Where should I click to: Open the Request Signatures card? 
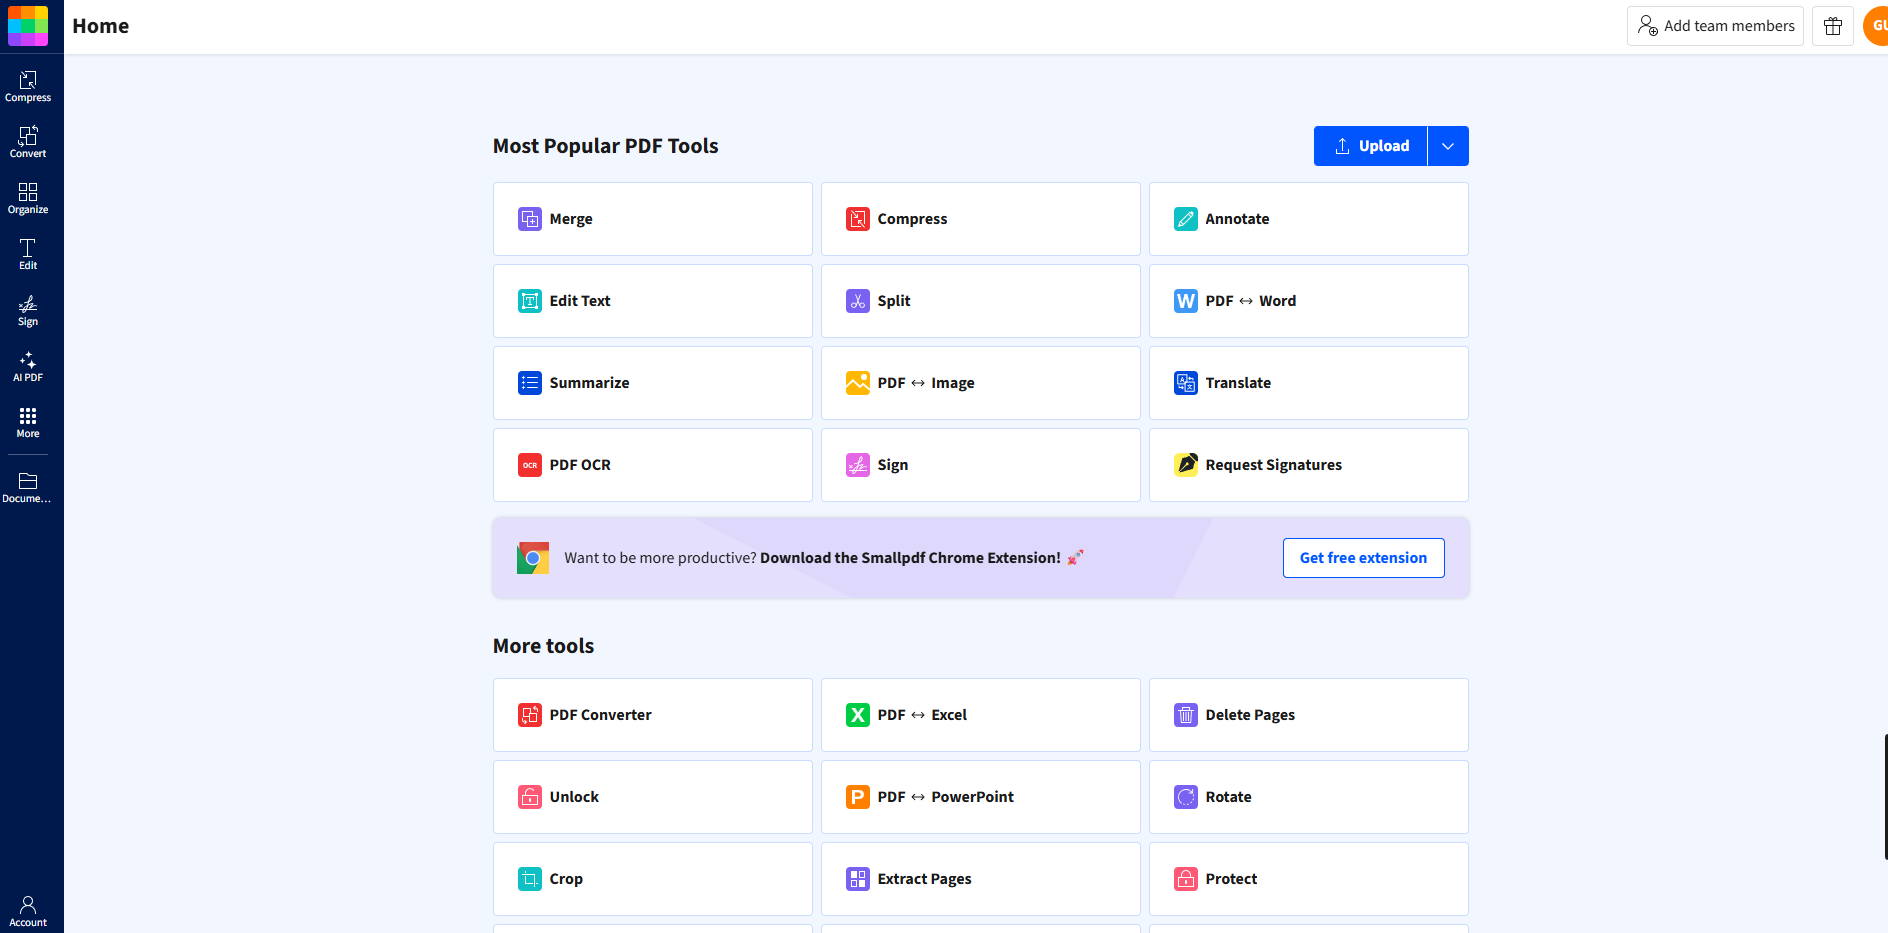point(1309,465)
